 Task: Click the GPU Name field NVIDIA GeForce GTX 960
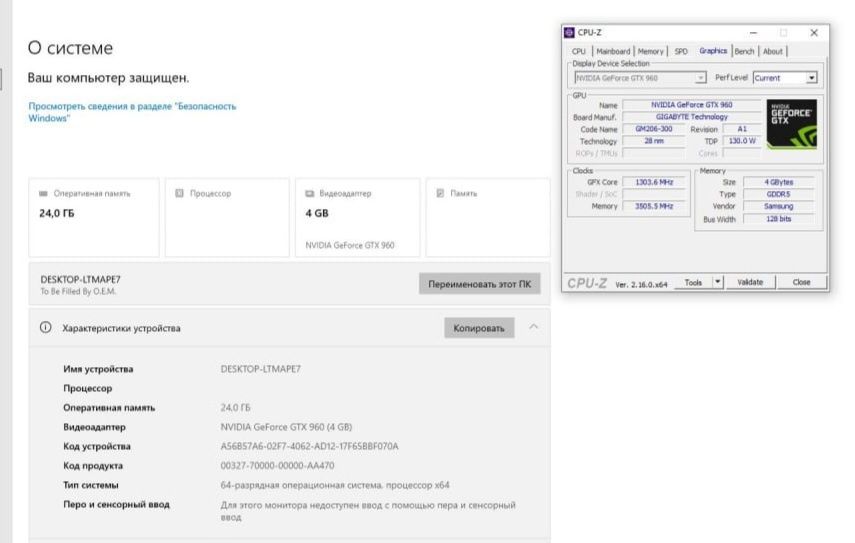coord(691,105)
